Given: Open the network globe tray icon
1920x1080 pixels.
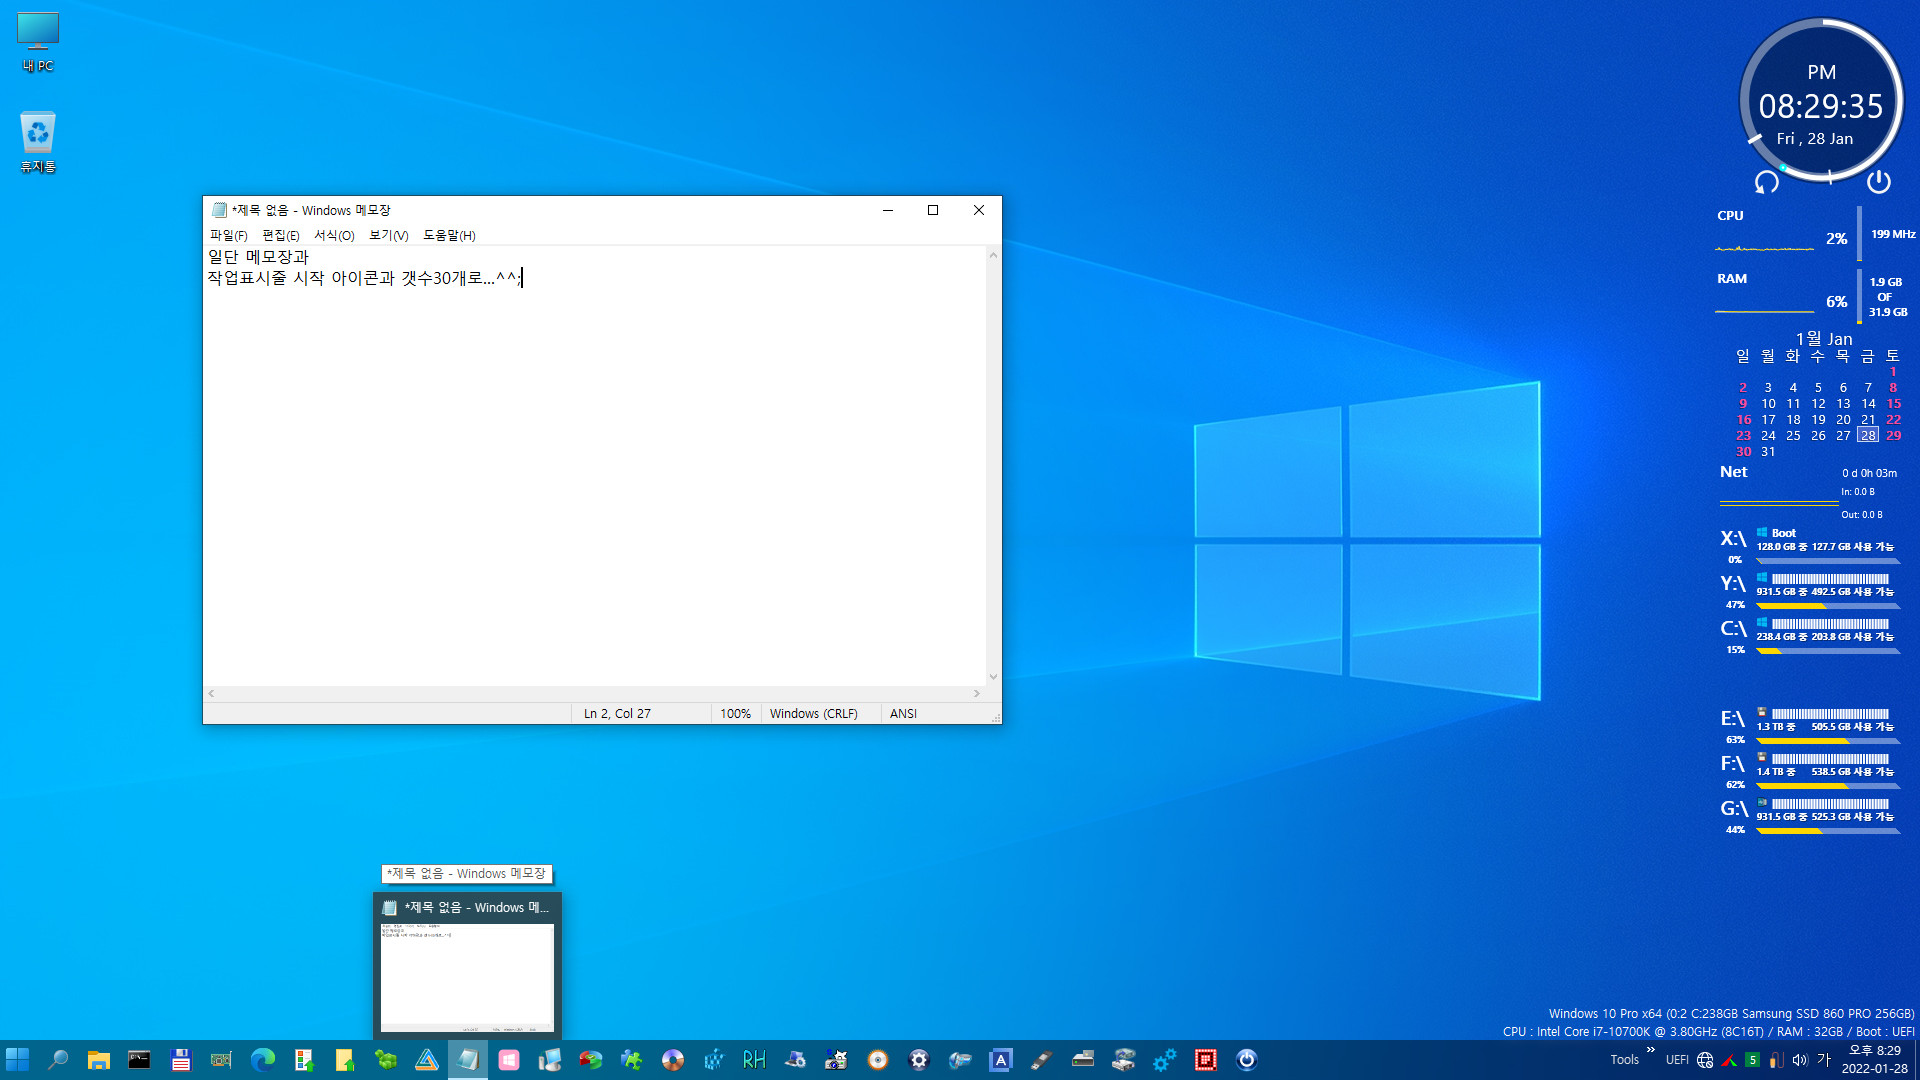Looking at the screenshot, I should click(1705, 1060).
